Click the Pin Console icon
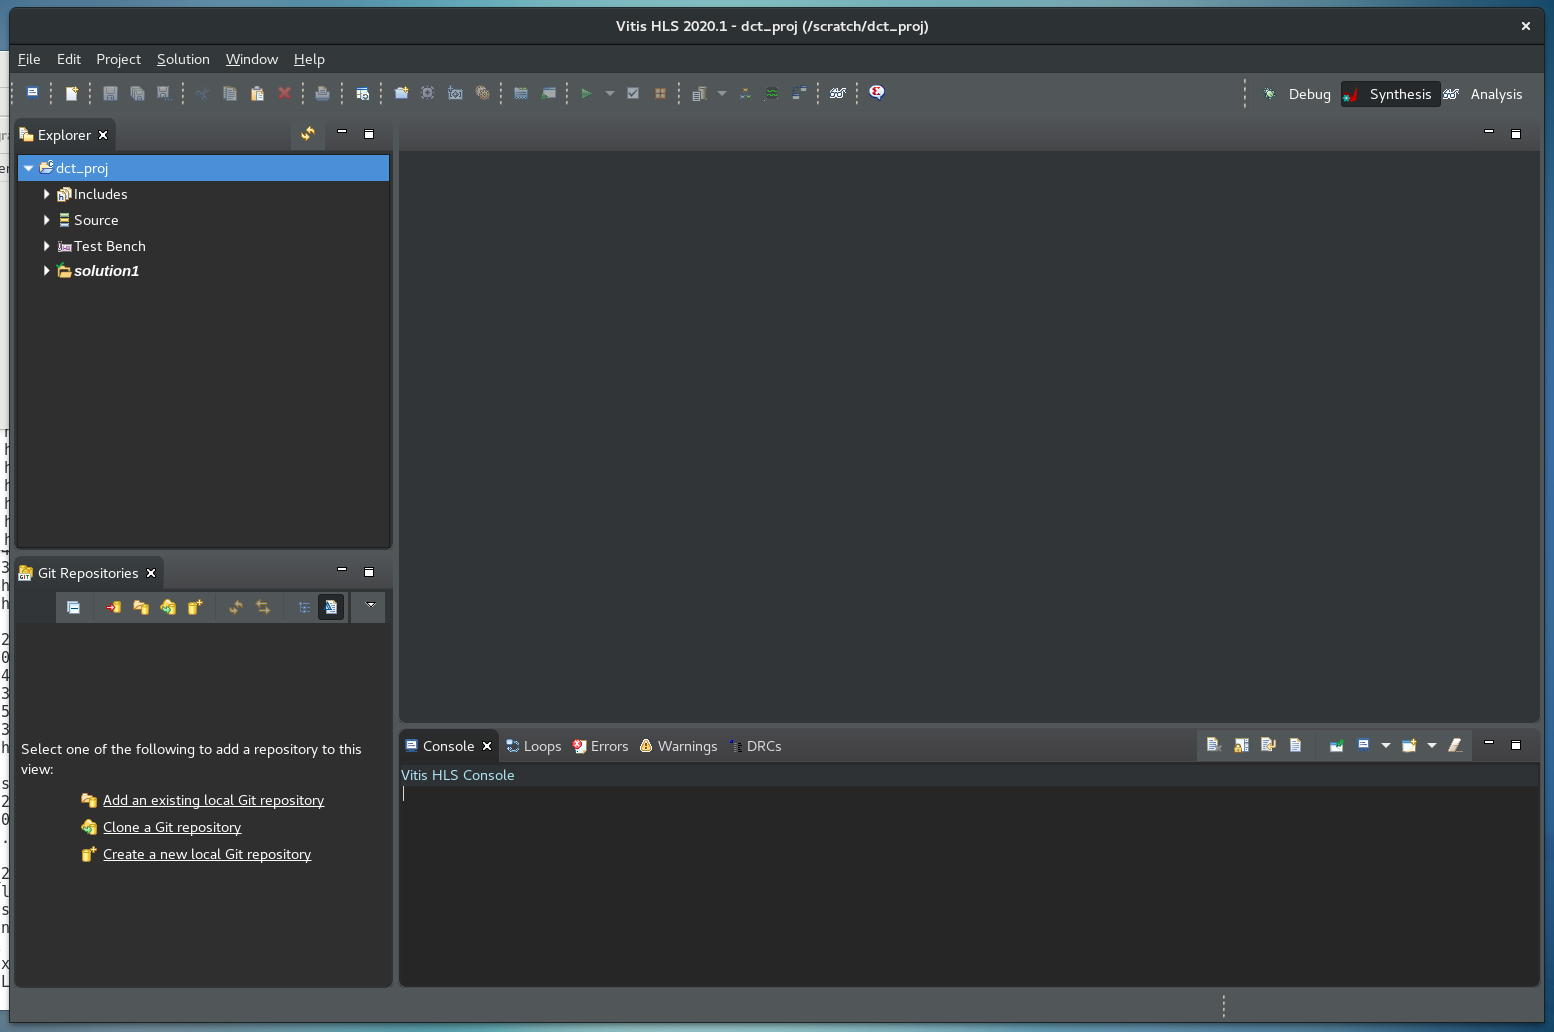The width and height of the screenshot is (1554, 1032). pyautogui.click(x=1336, y=745)
